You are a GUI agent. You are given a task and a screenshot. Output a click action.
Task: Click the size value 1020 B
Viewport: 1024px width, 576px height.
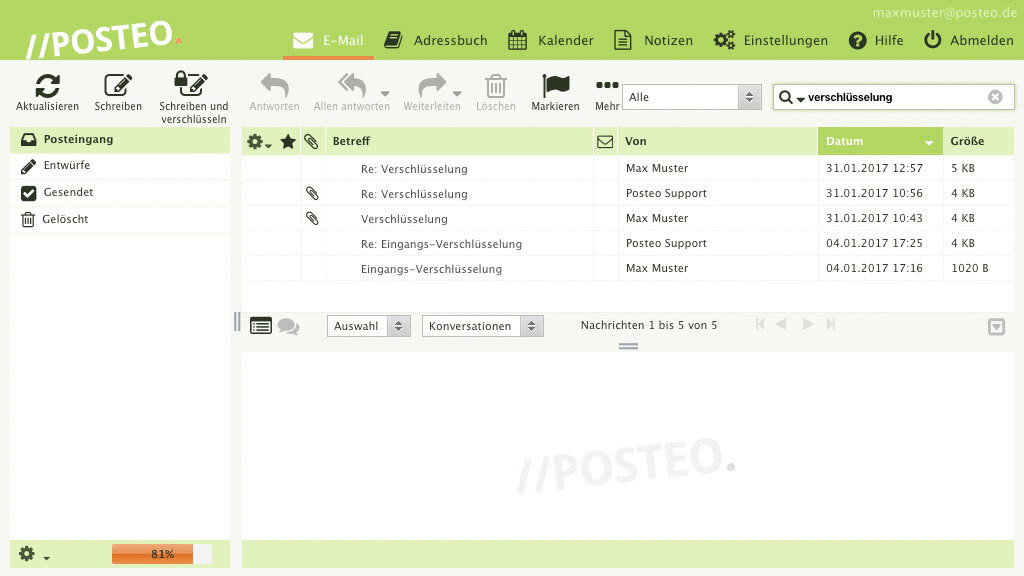pyautogui.click(x=970, y=268)
